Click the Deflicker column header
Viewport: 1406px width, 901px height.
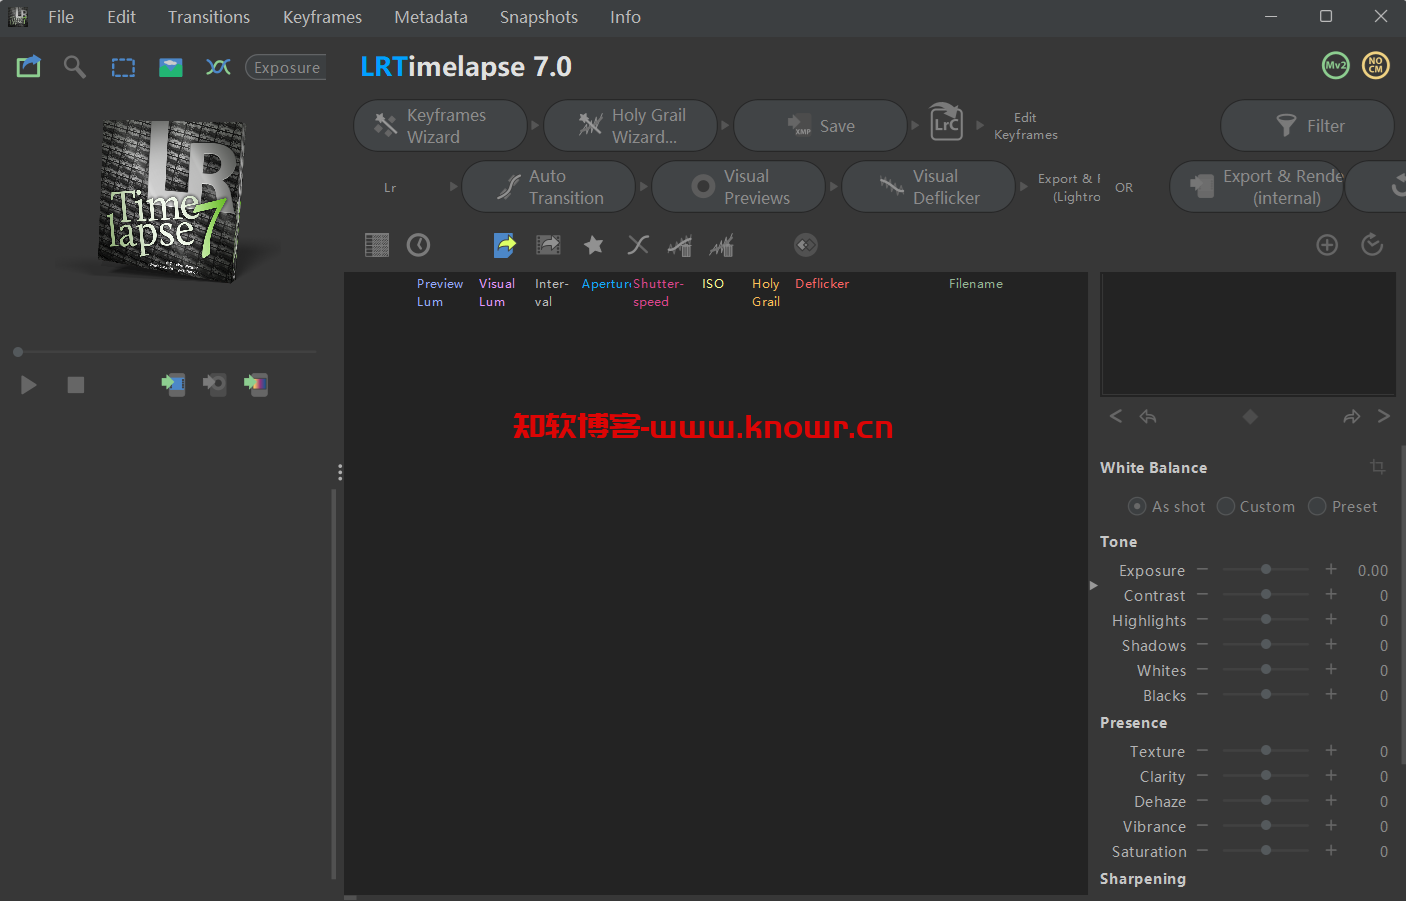[x=822, y=284]
